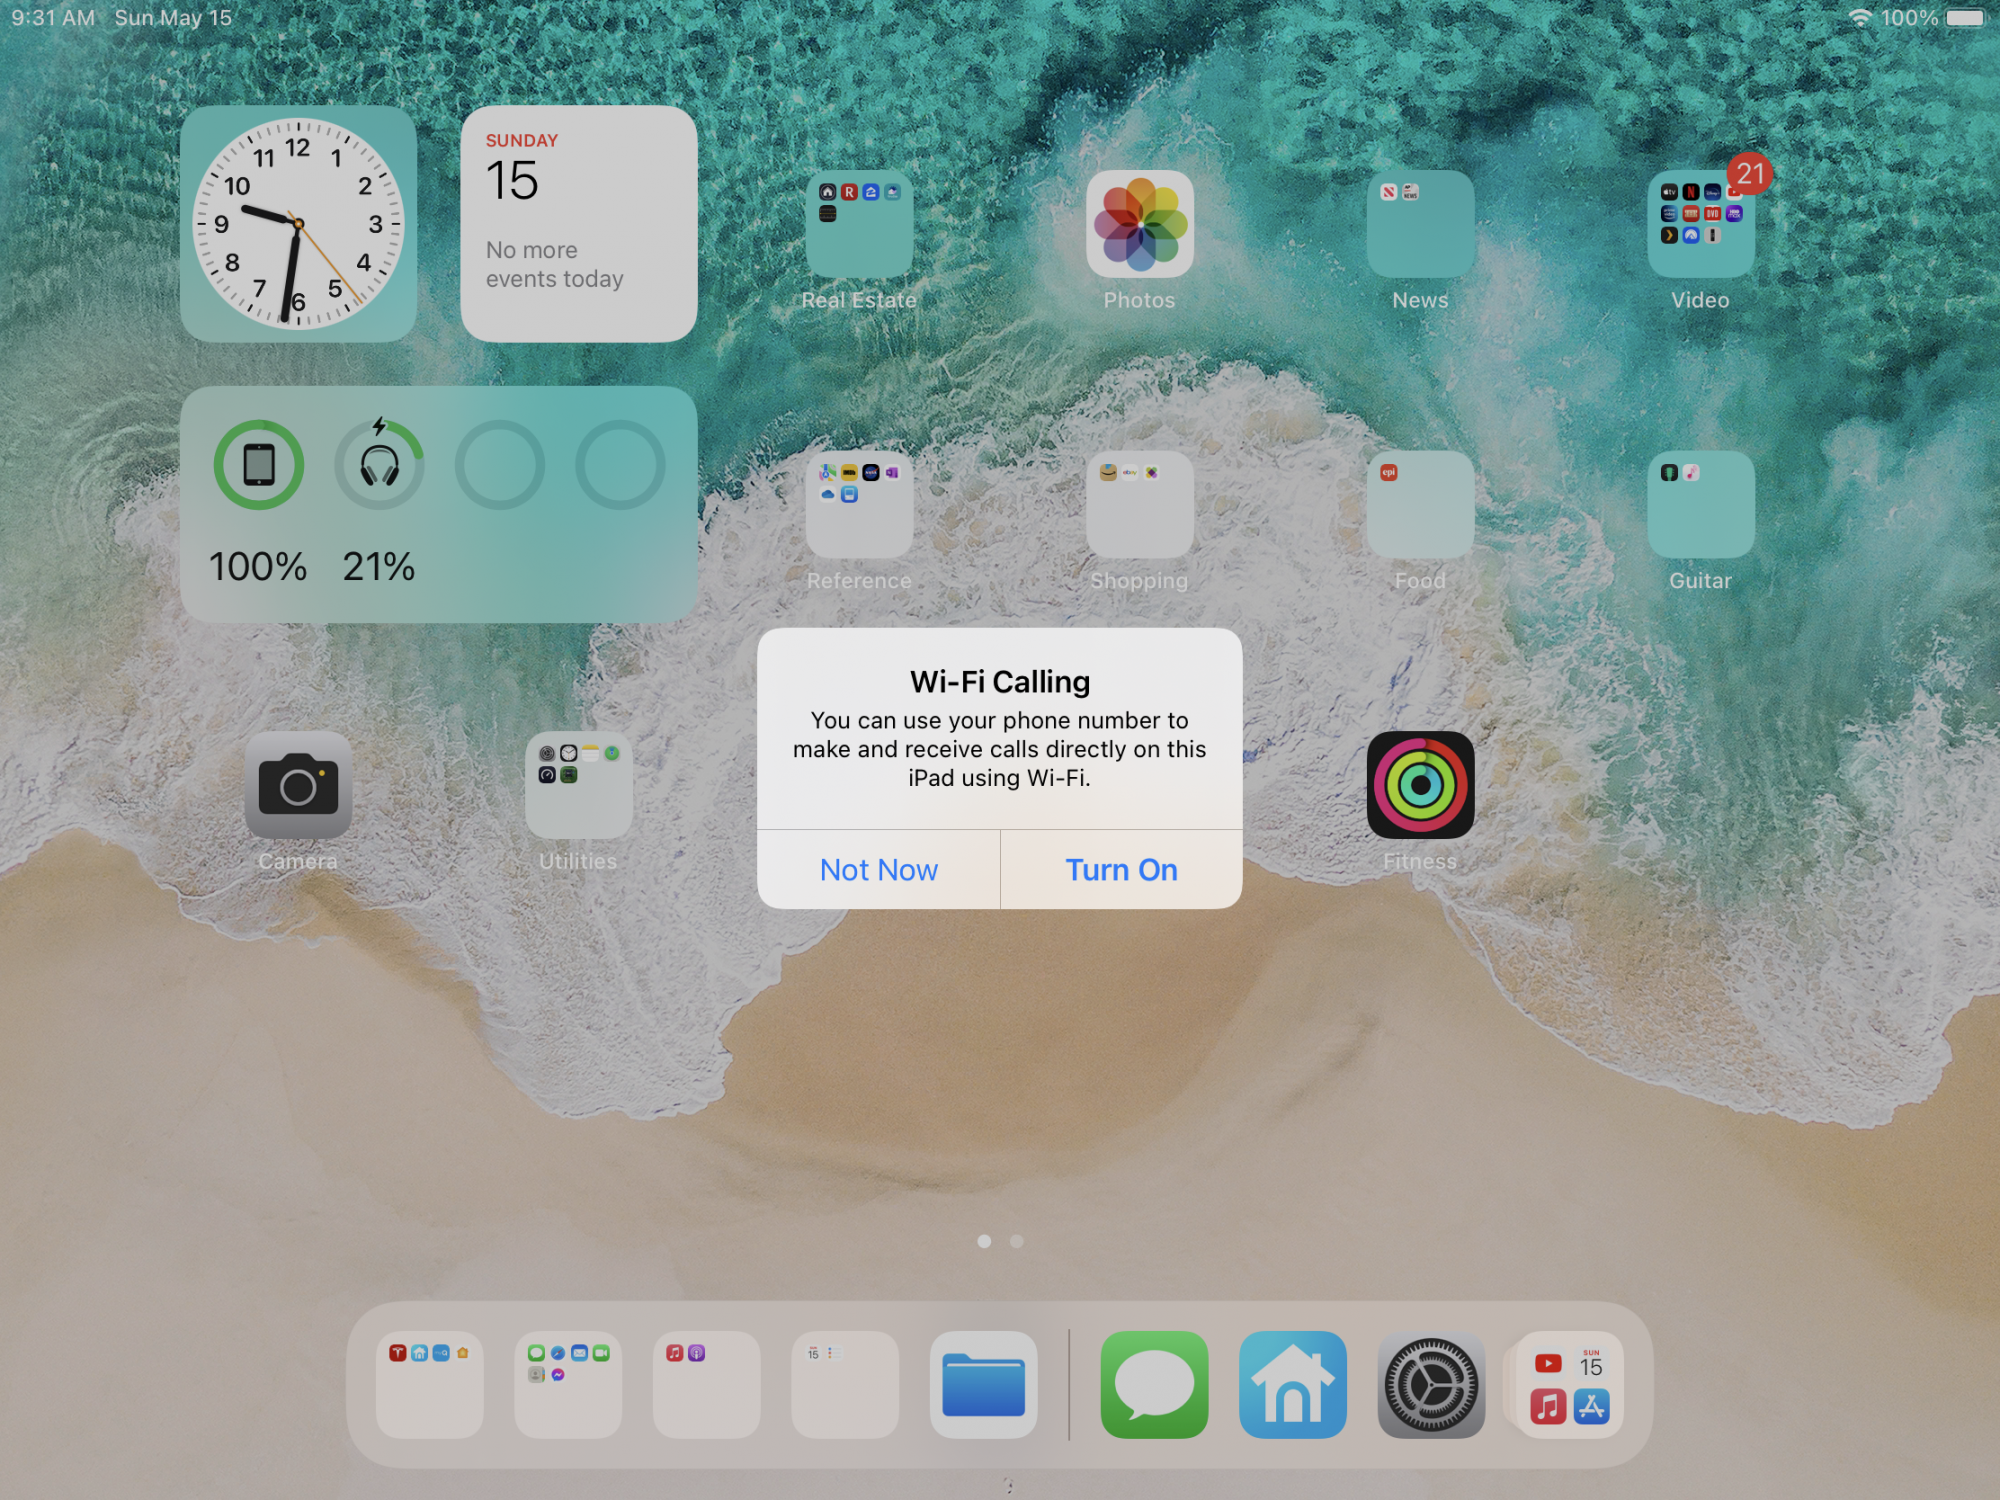
Task: Open the Camera app
Action: [x=298, y=785]
